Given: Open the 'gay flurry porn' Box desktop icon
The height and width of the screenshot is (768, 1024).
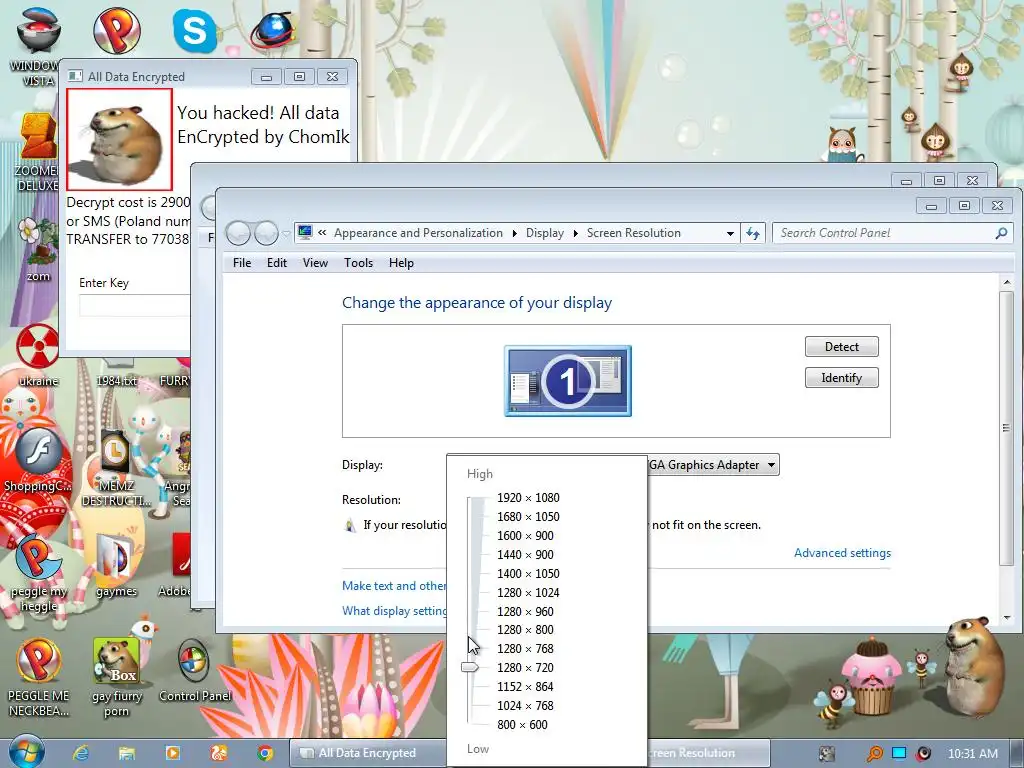Looking at the screenshot, I should tap(116, 678).
